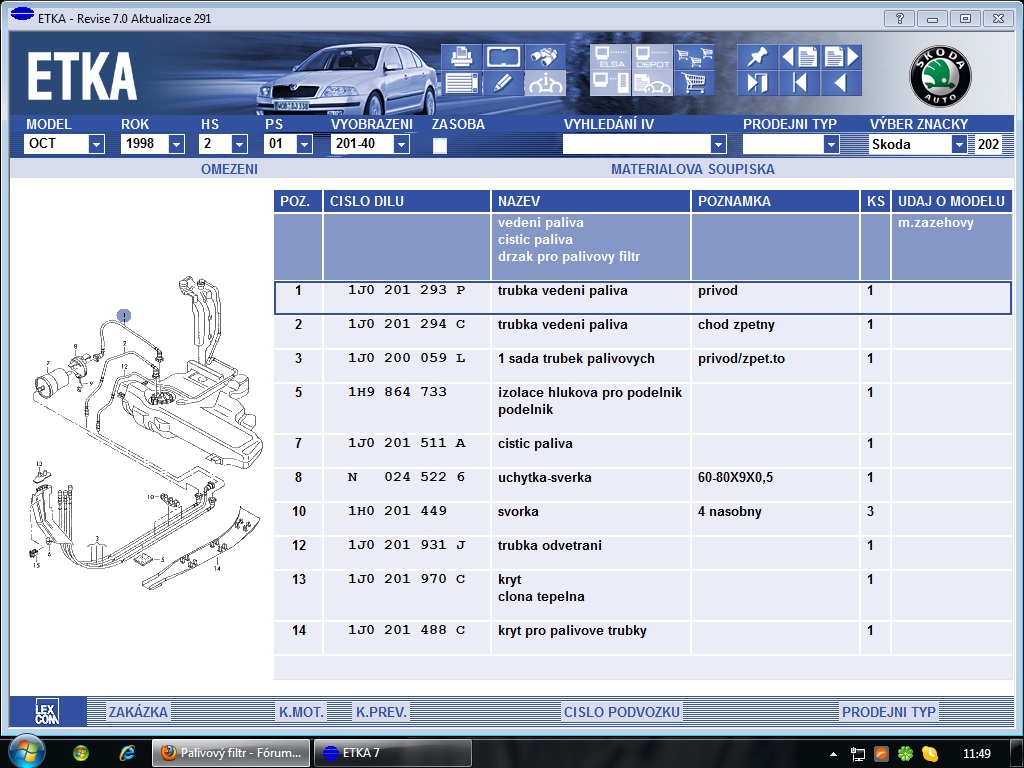
Task: Click the exit door icon
Action: coord(757,83)
